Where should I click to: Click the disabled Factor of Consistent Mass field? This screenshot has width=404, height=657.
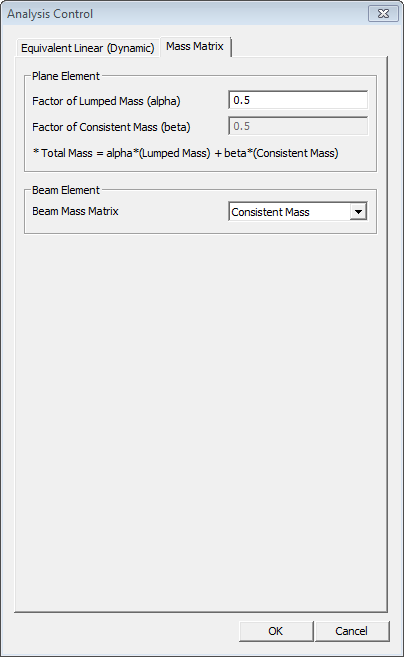pos(298,126)
